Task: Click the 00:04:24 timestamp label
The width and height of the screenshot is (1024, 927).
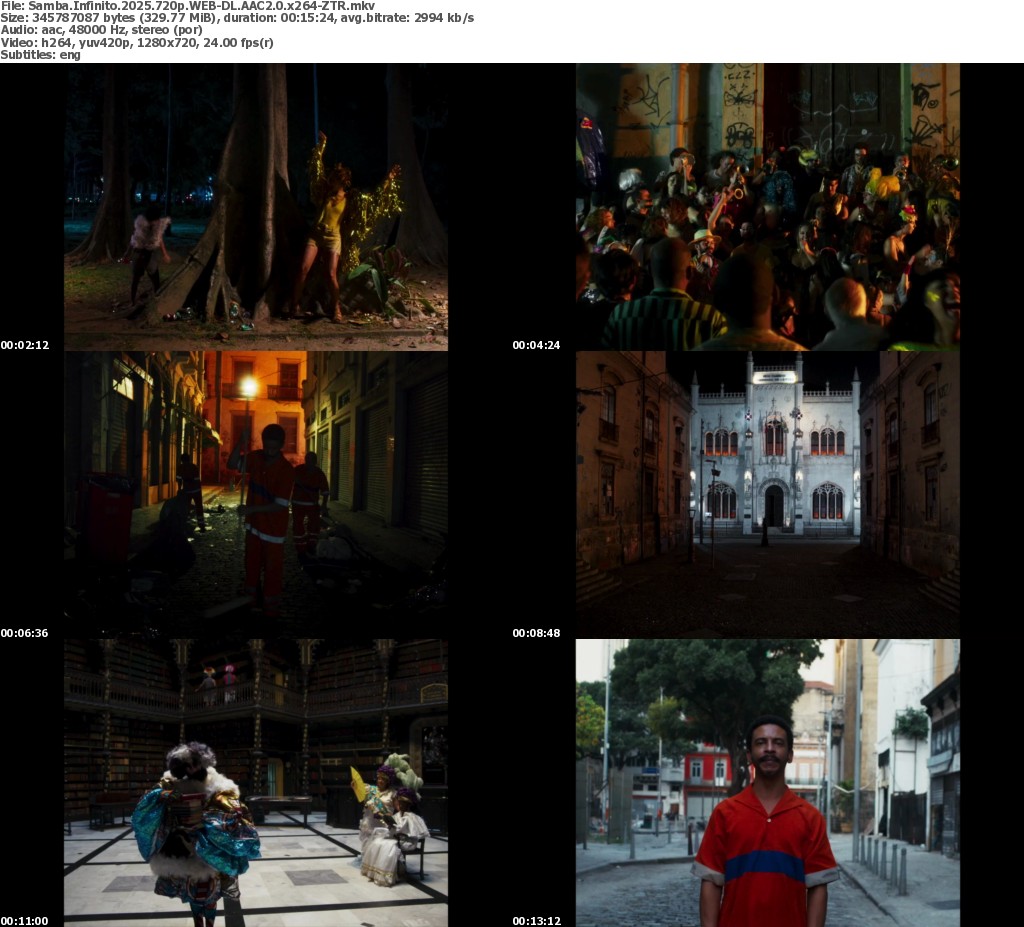Action: pyautogui.click(x=536, y=345)
